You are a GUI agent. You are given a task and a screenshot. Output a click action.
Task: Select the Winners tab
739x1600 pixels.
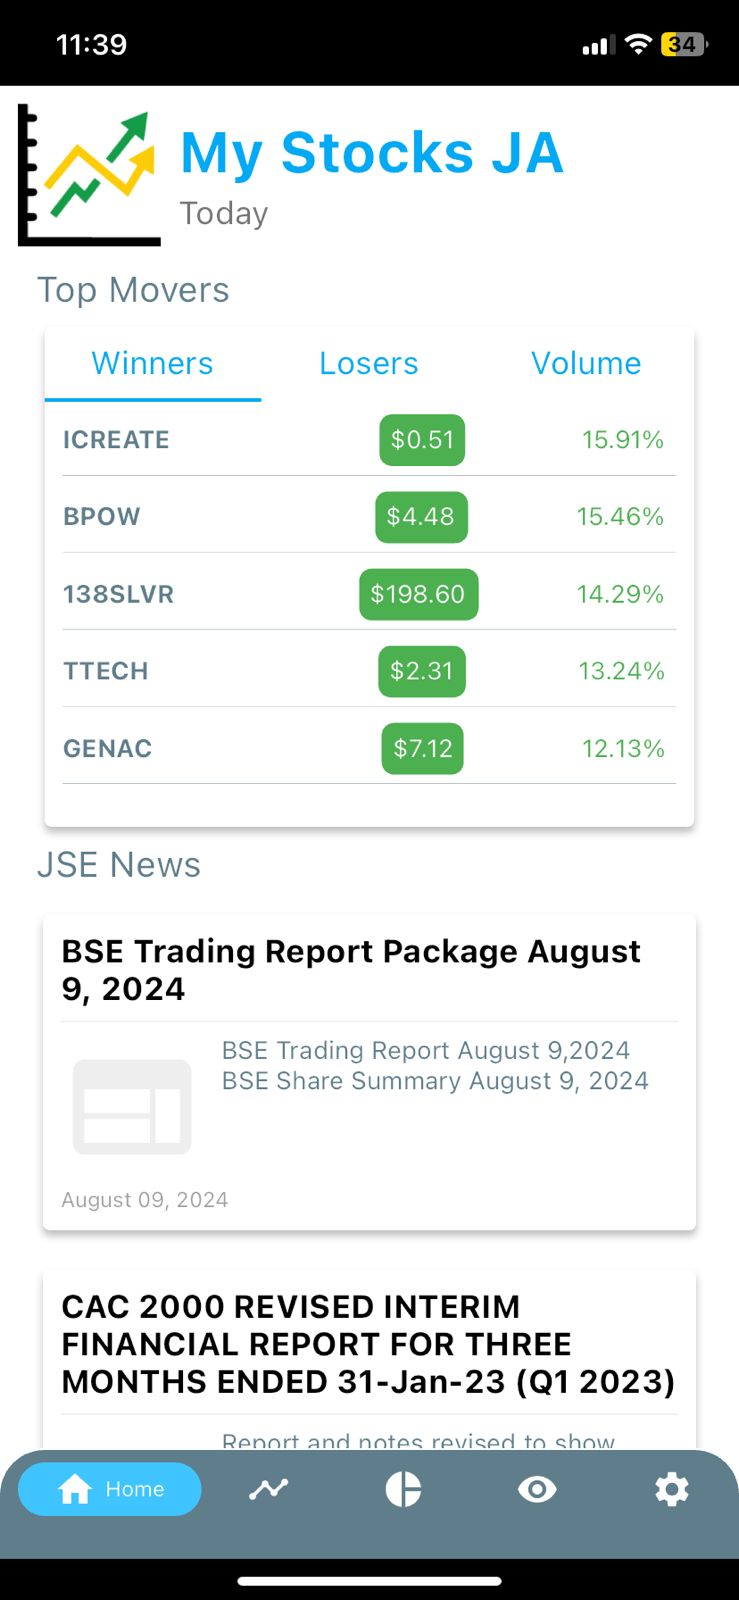click(152, 363)
